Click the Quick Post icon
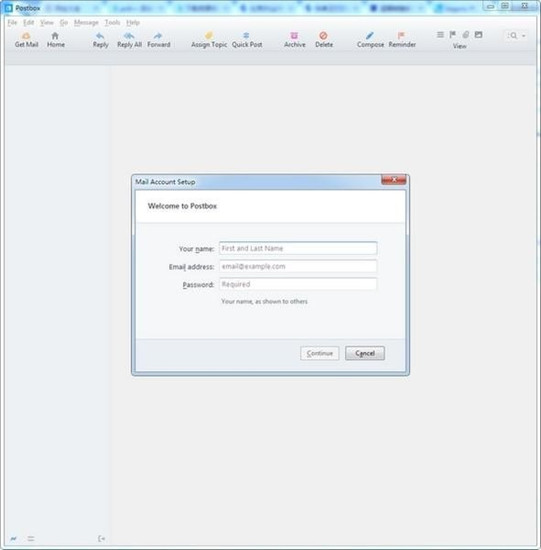Screen dimensions: 541x550 [x=246, y=35]
